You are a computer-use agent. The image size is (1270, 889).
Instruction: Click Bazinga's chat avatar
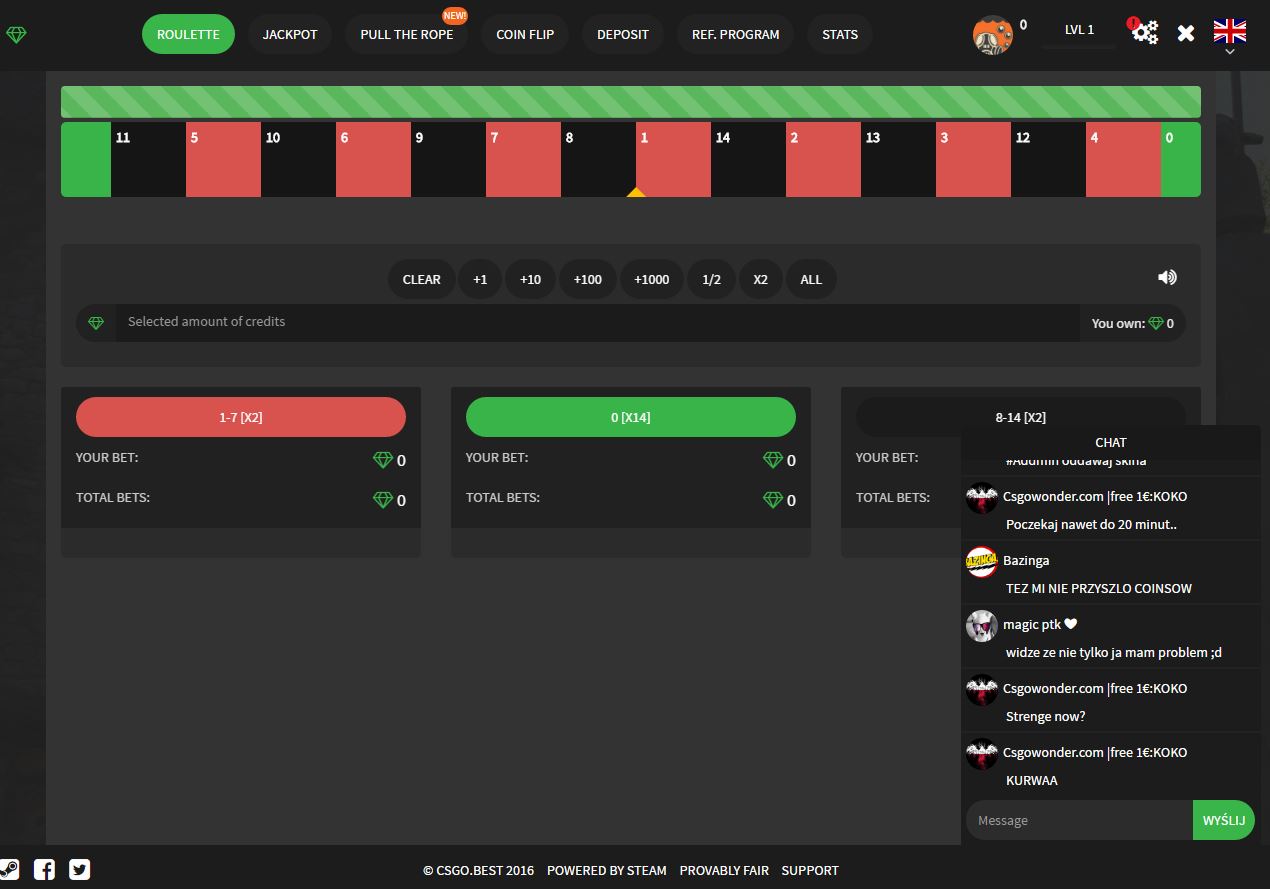tap(982, 561)
